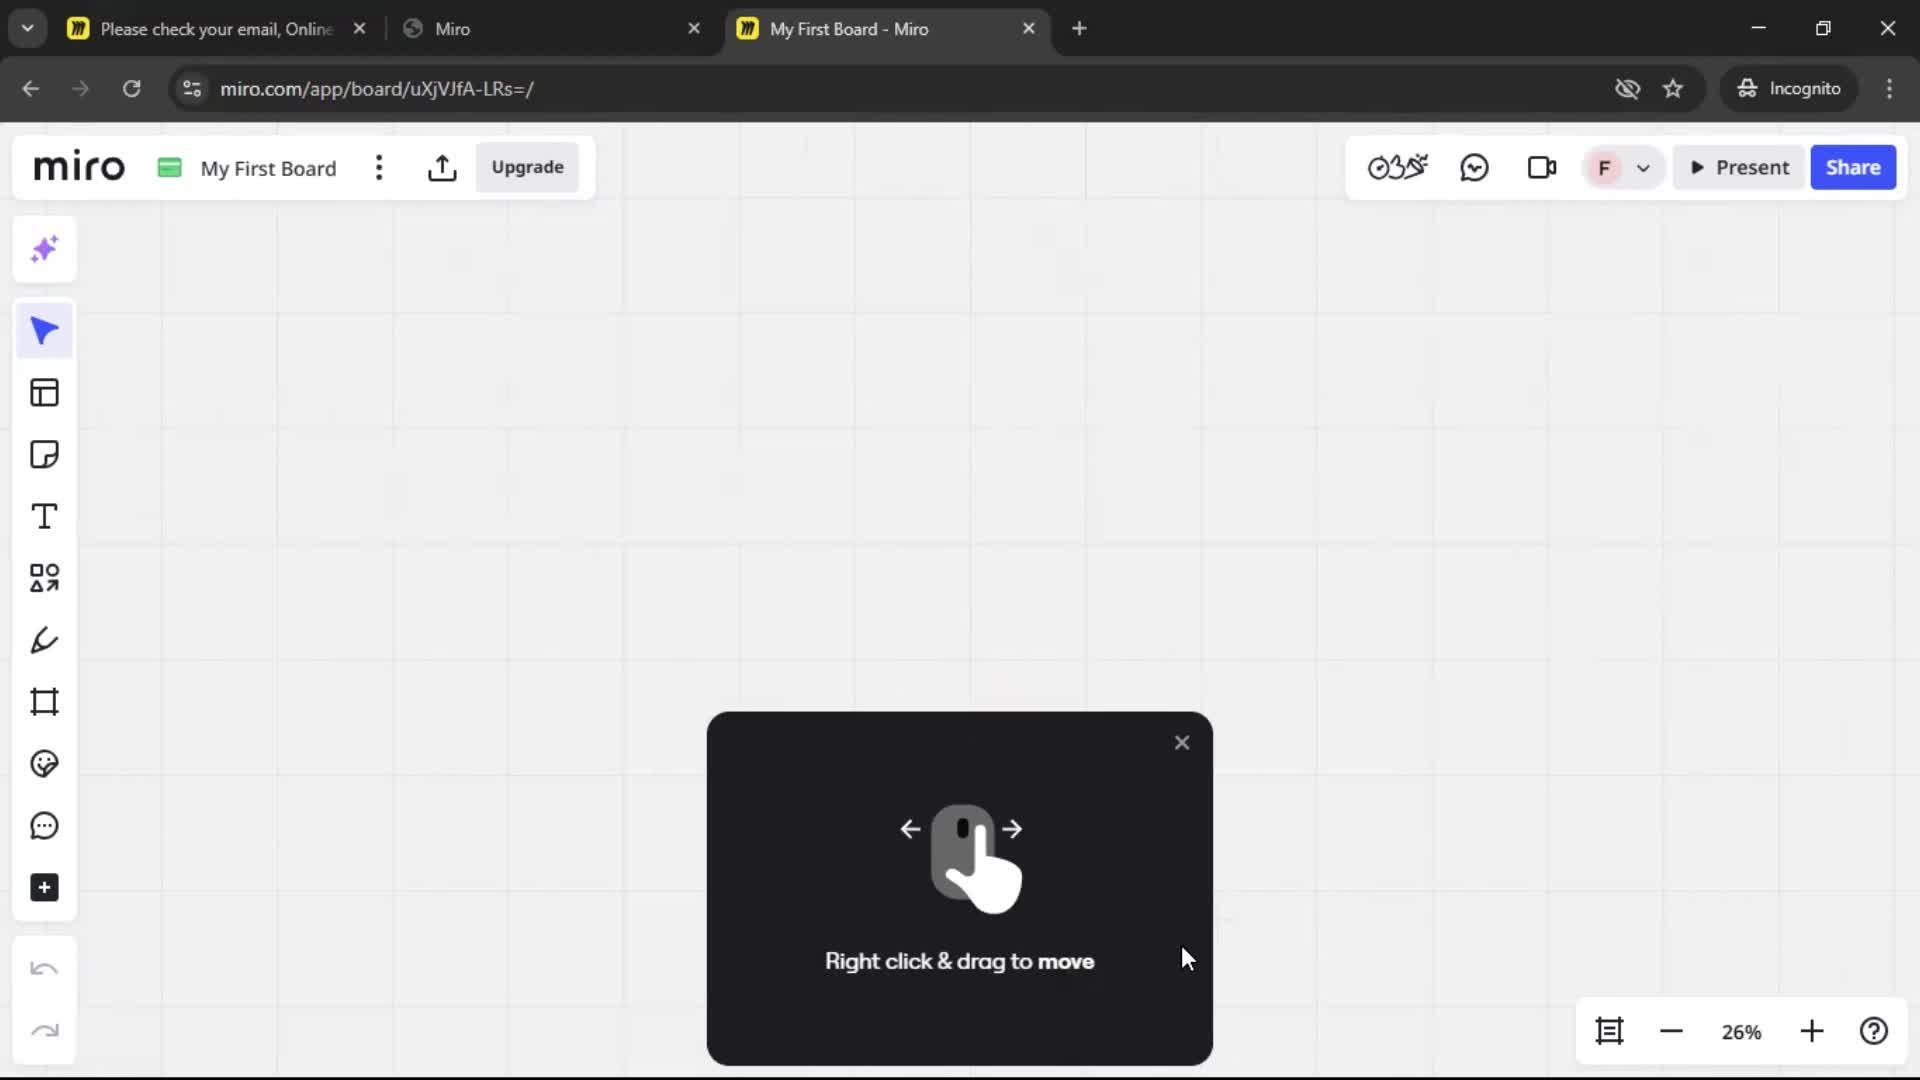The height and width of the screenshot is (1080, 1920).
Task: Open the Templates tool
Action: click(x=44, y=393)
